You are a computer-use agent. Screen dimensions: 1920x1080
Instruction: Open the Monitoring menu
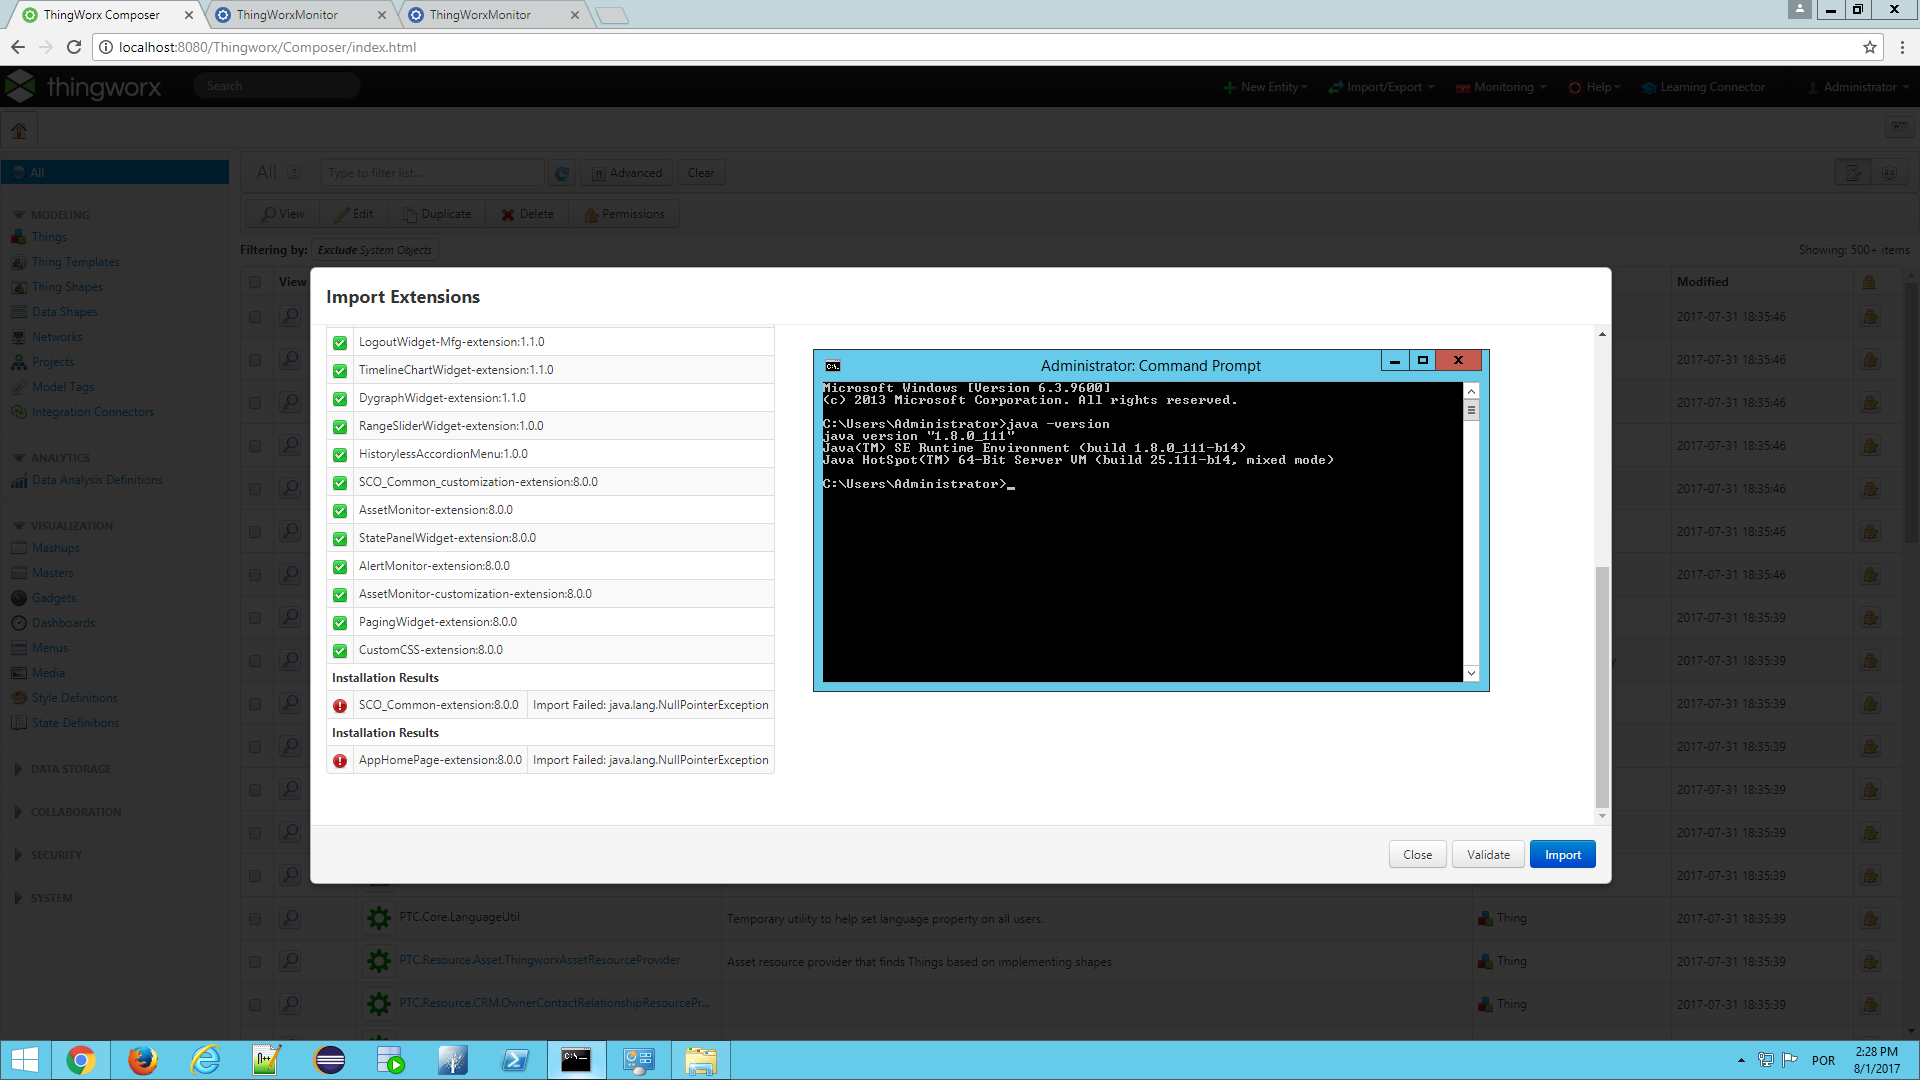(1502, 87)
